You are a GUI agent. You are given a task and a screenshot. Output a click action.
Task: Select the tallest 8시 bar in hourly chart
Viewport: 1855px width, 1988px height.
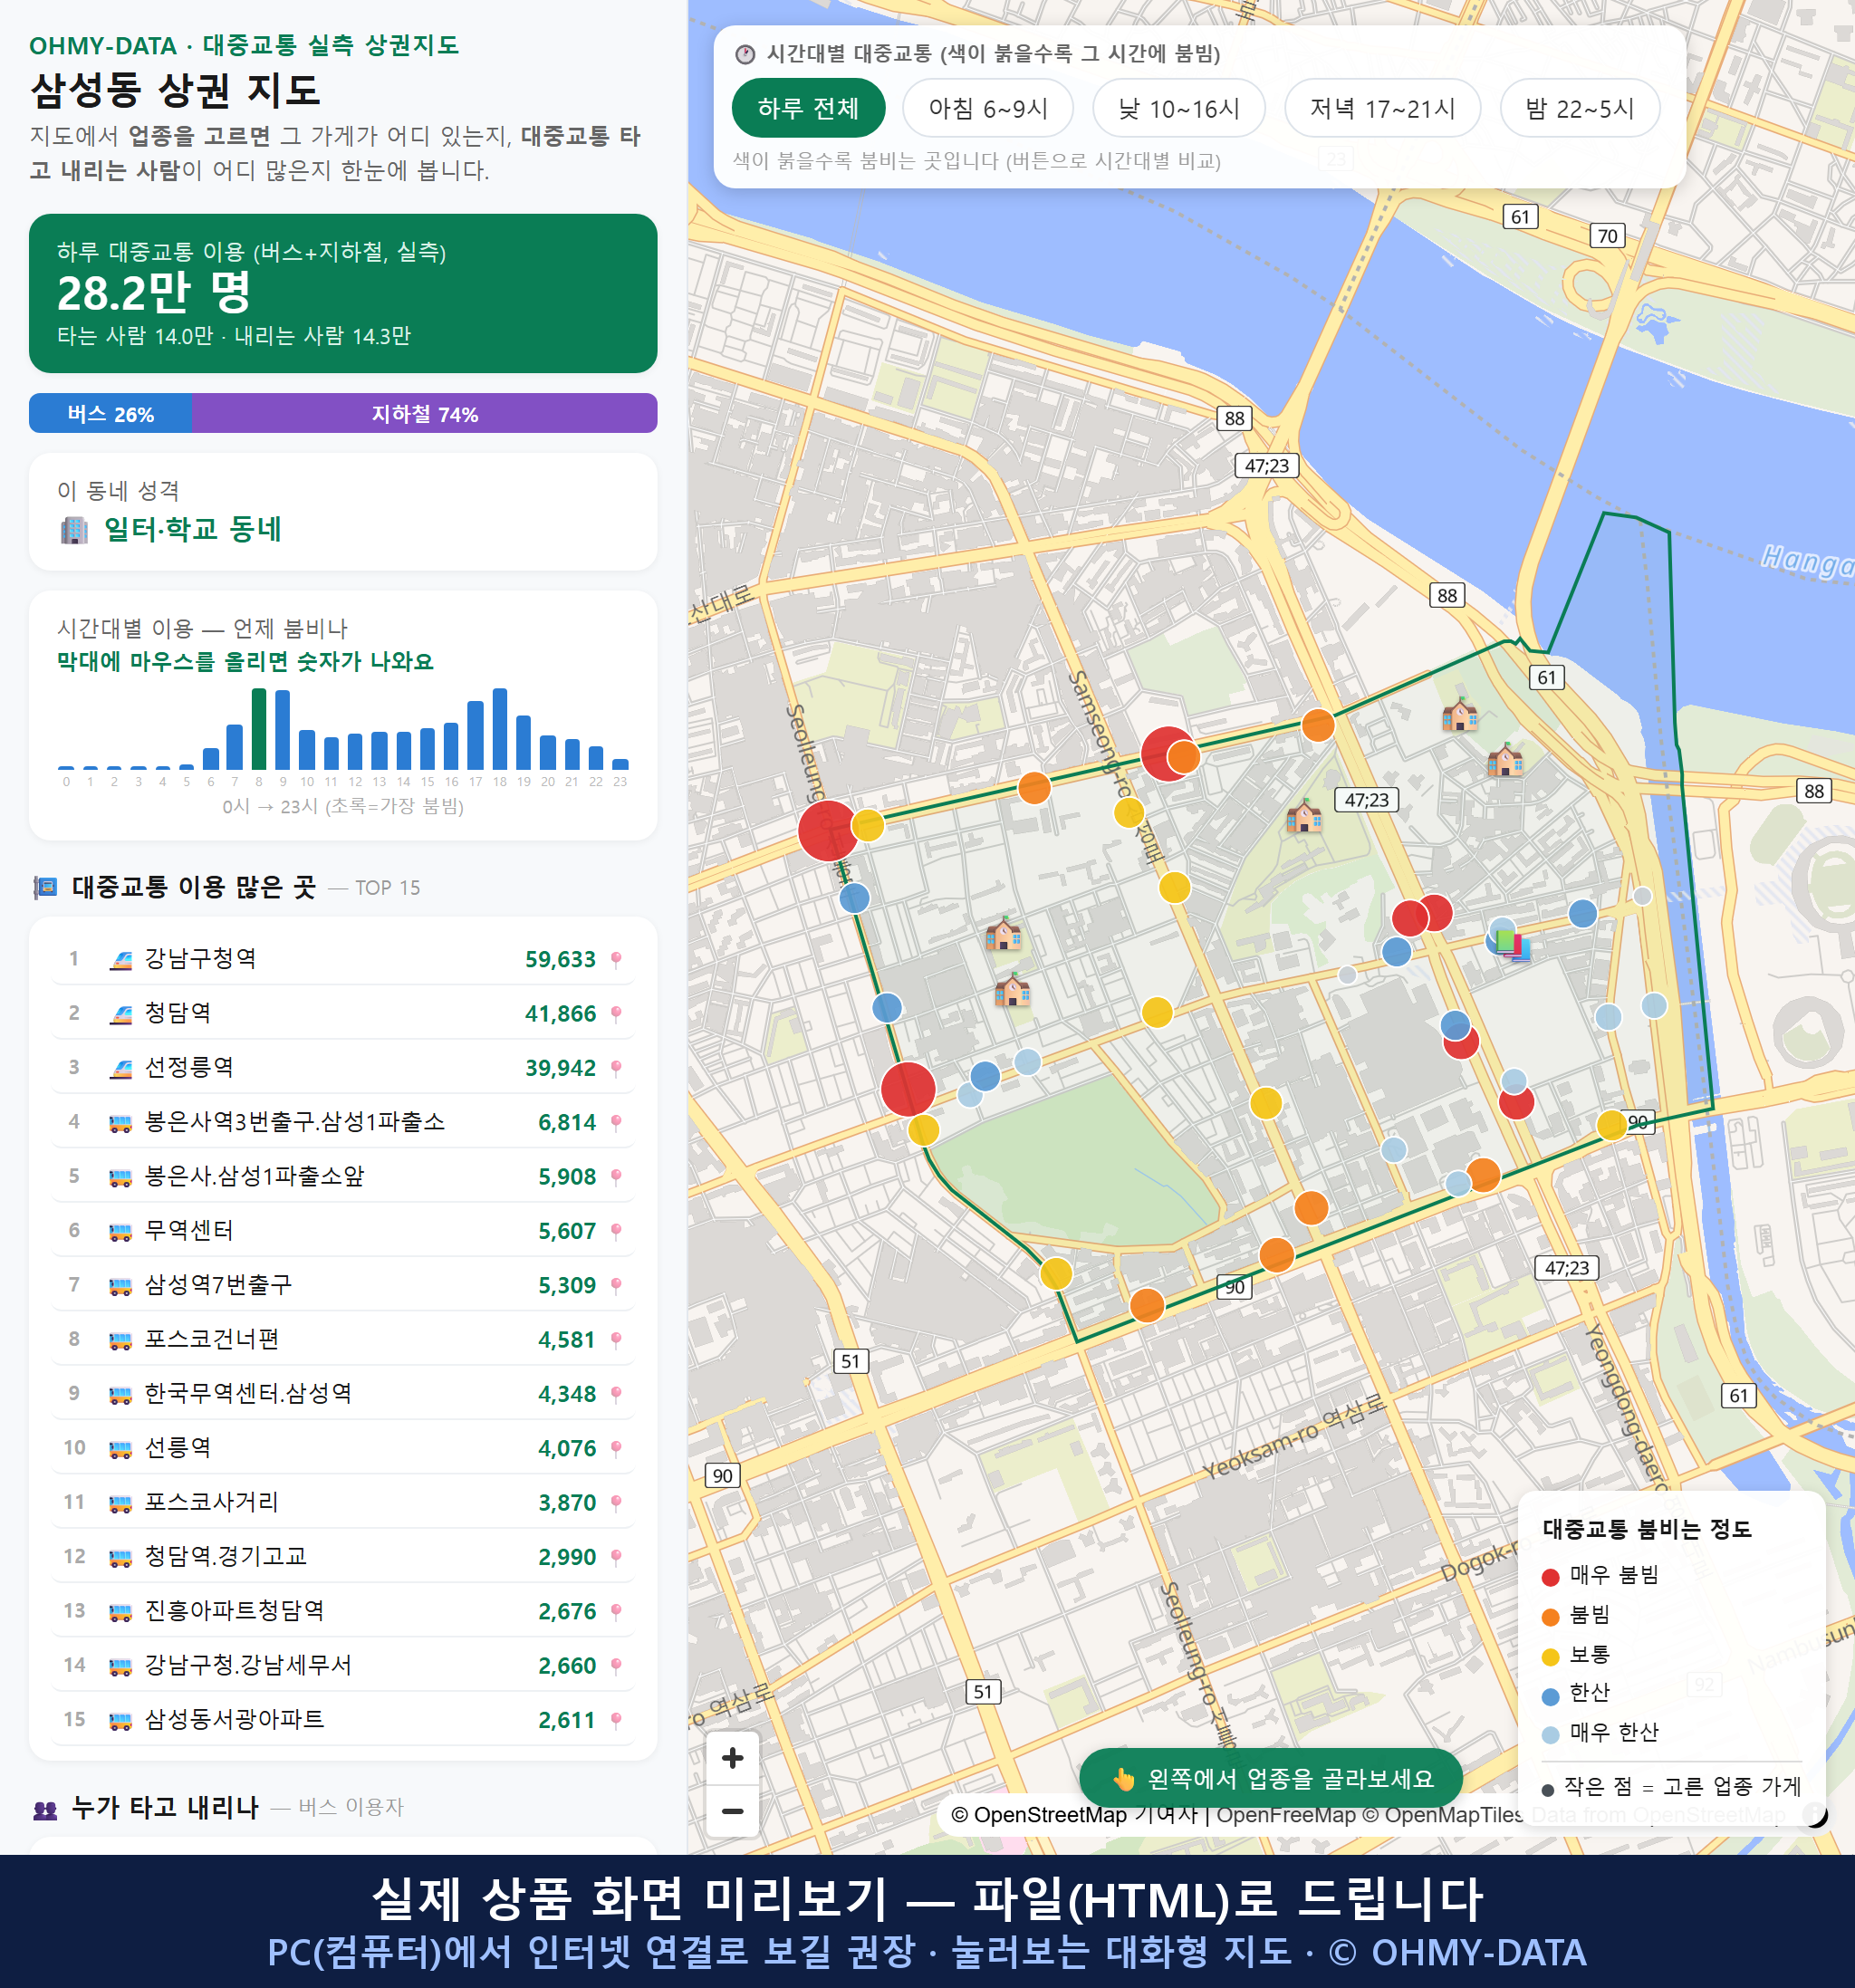click(x=259, y=728)
